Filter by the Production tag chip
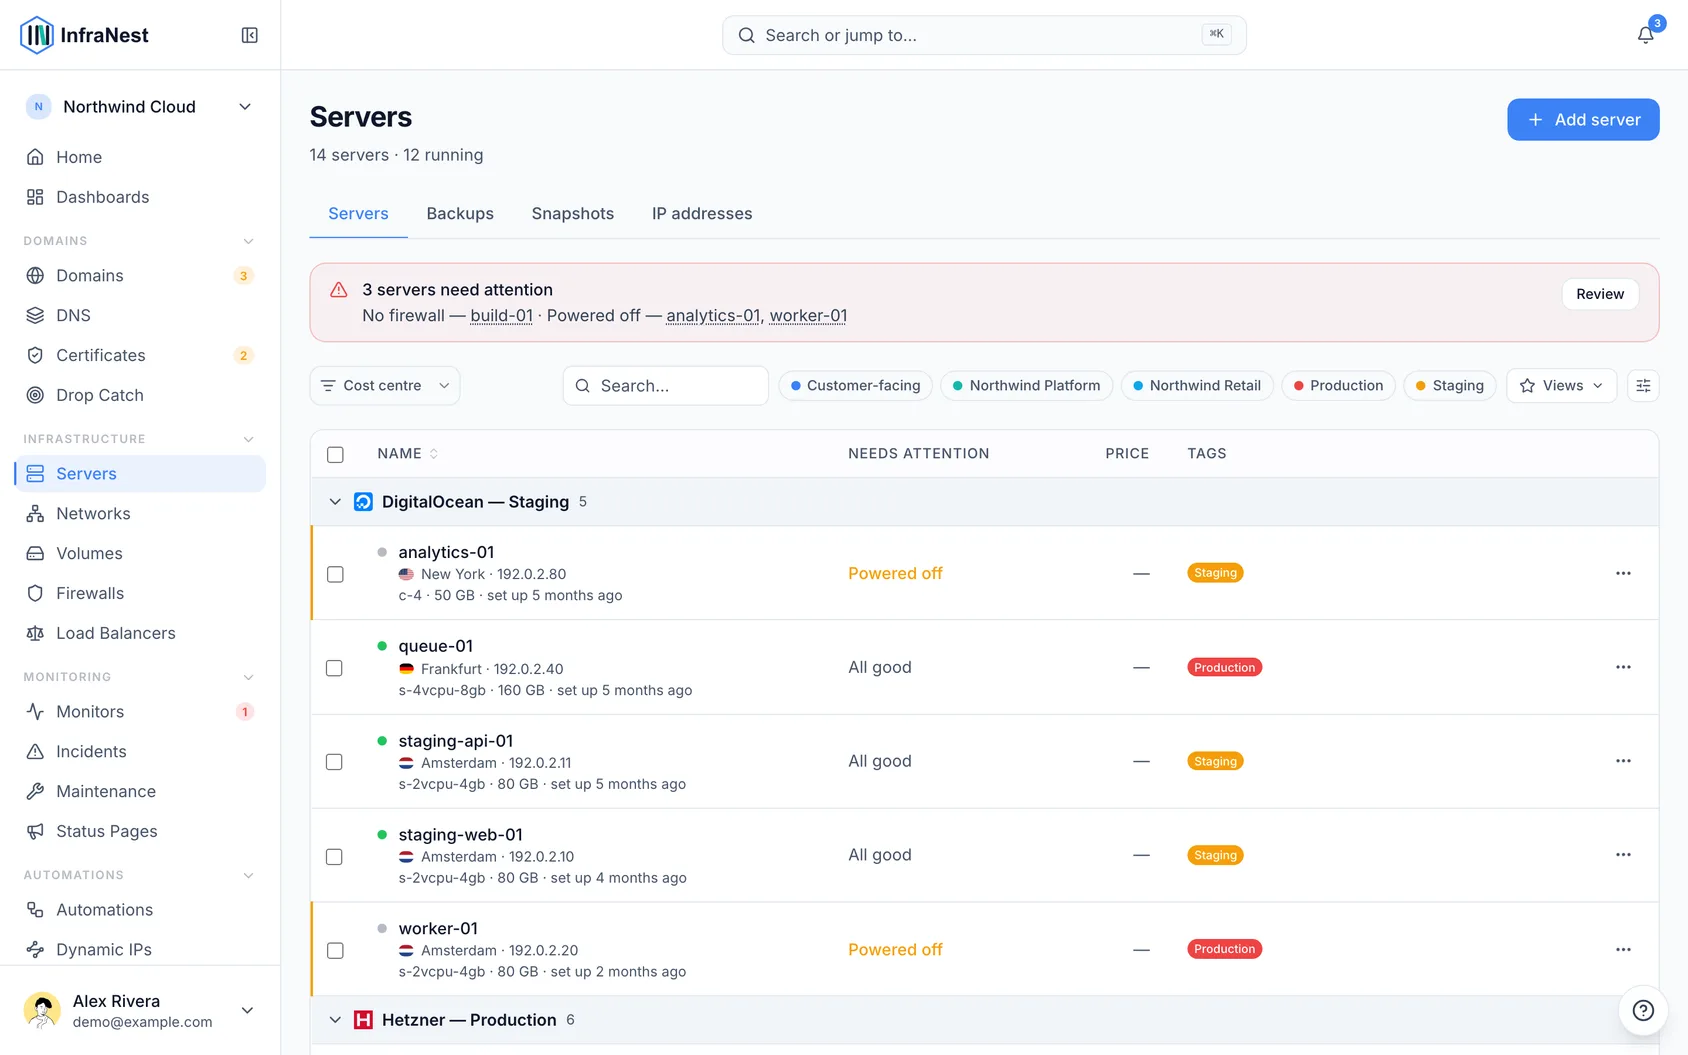1688x1055 pixels. [1338, 385]
